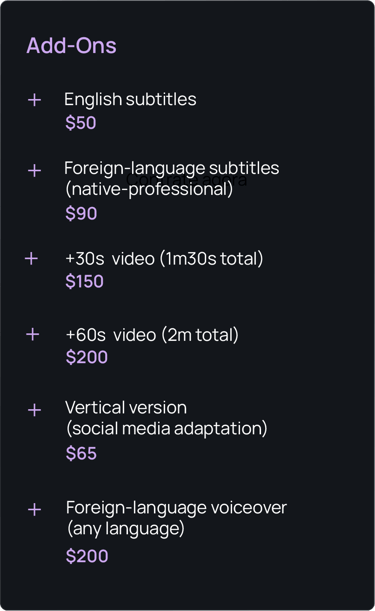Click the plus icon beside English subtitles
375x611 pixels.
pos(34,100)
